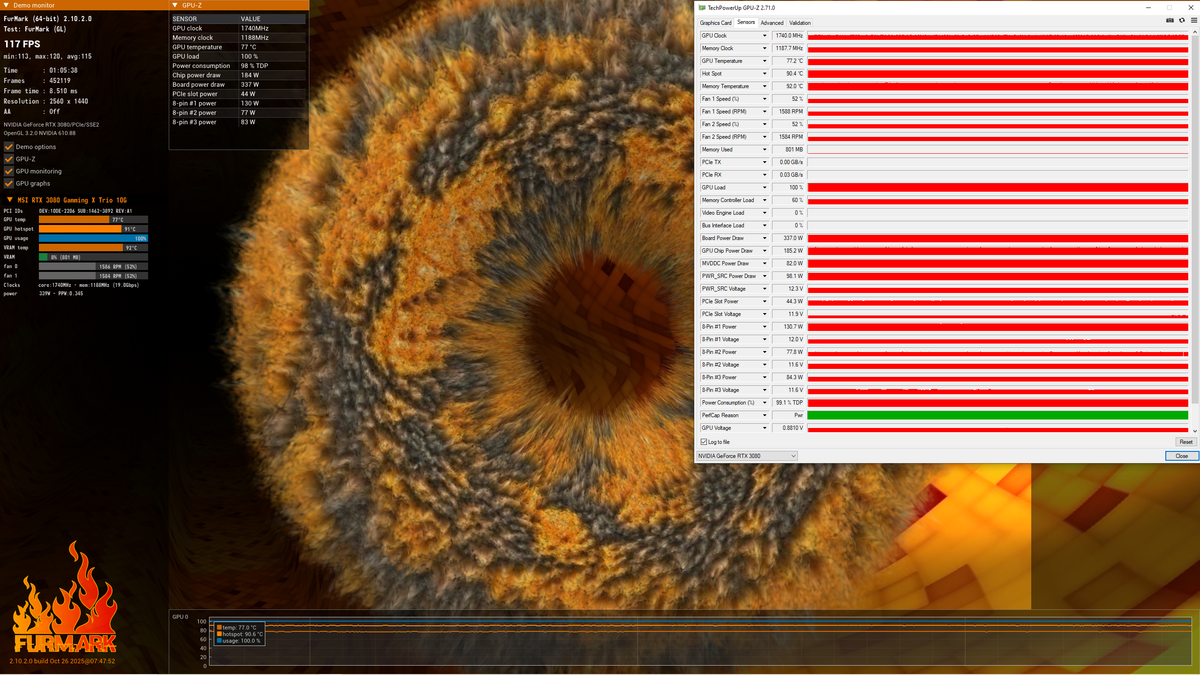
Task: Click the blue GPU usage bar
Action: (93, 238)
